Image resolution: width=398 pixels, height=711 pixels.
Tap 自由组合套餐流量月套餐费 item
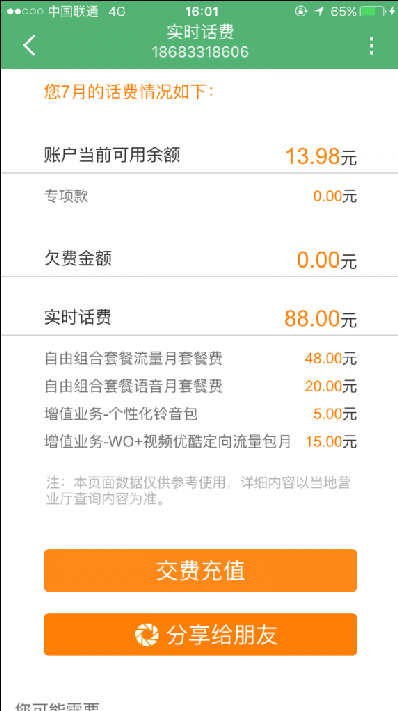click(200, 359)
